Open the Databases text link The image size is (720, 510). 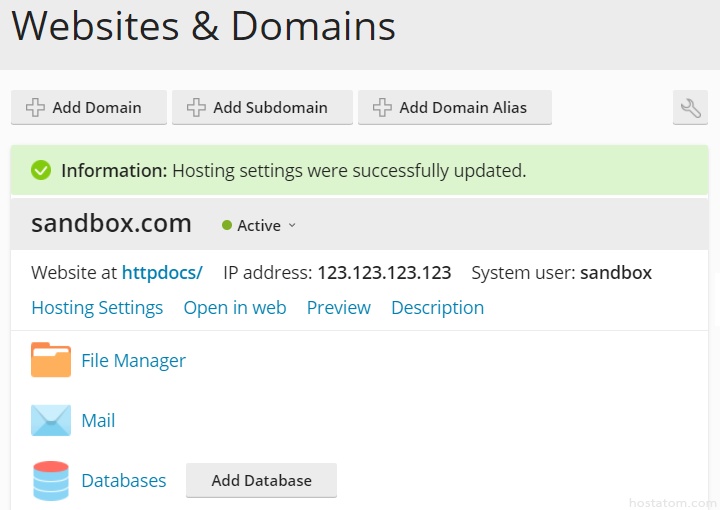coord(124,481)
